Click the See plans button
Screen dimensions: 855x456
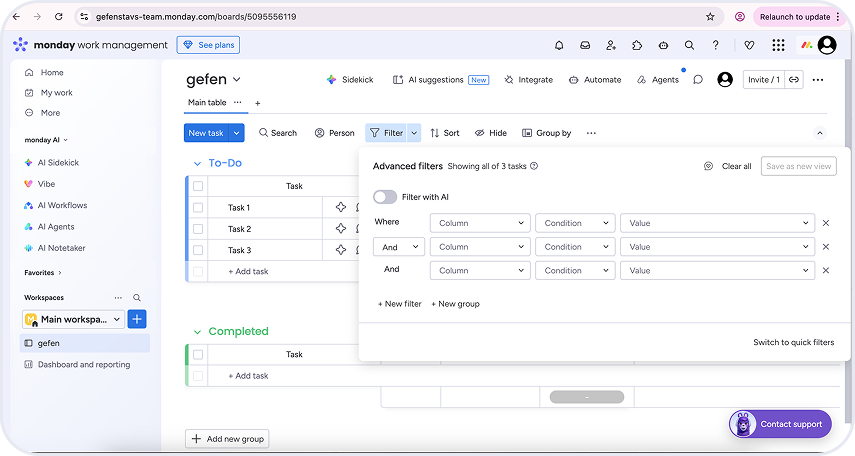pos(208,45)
